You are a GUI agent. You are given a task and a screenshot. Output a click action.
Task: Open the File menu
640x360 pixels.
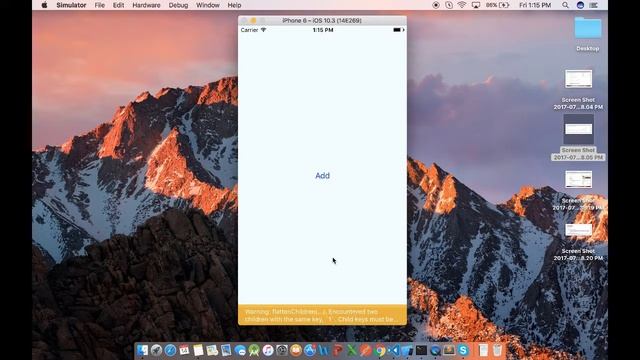[x=100, y=5]
